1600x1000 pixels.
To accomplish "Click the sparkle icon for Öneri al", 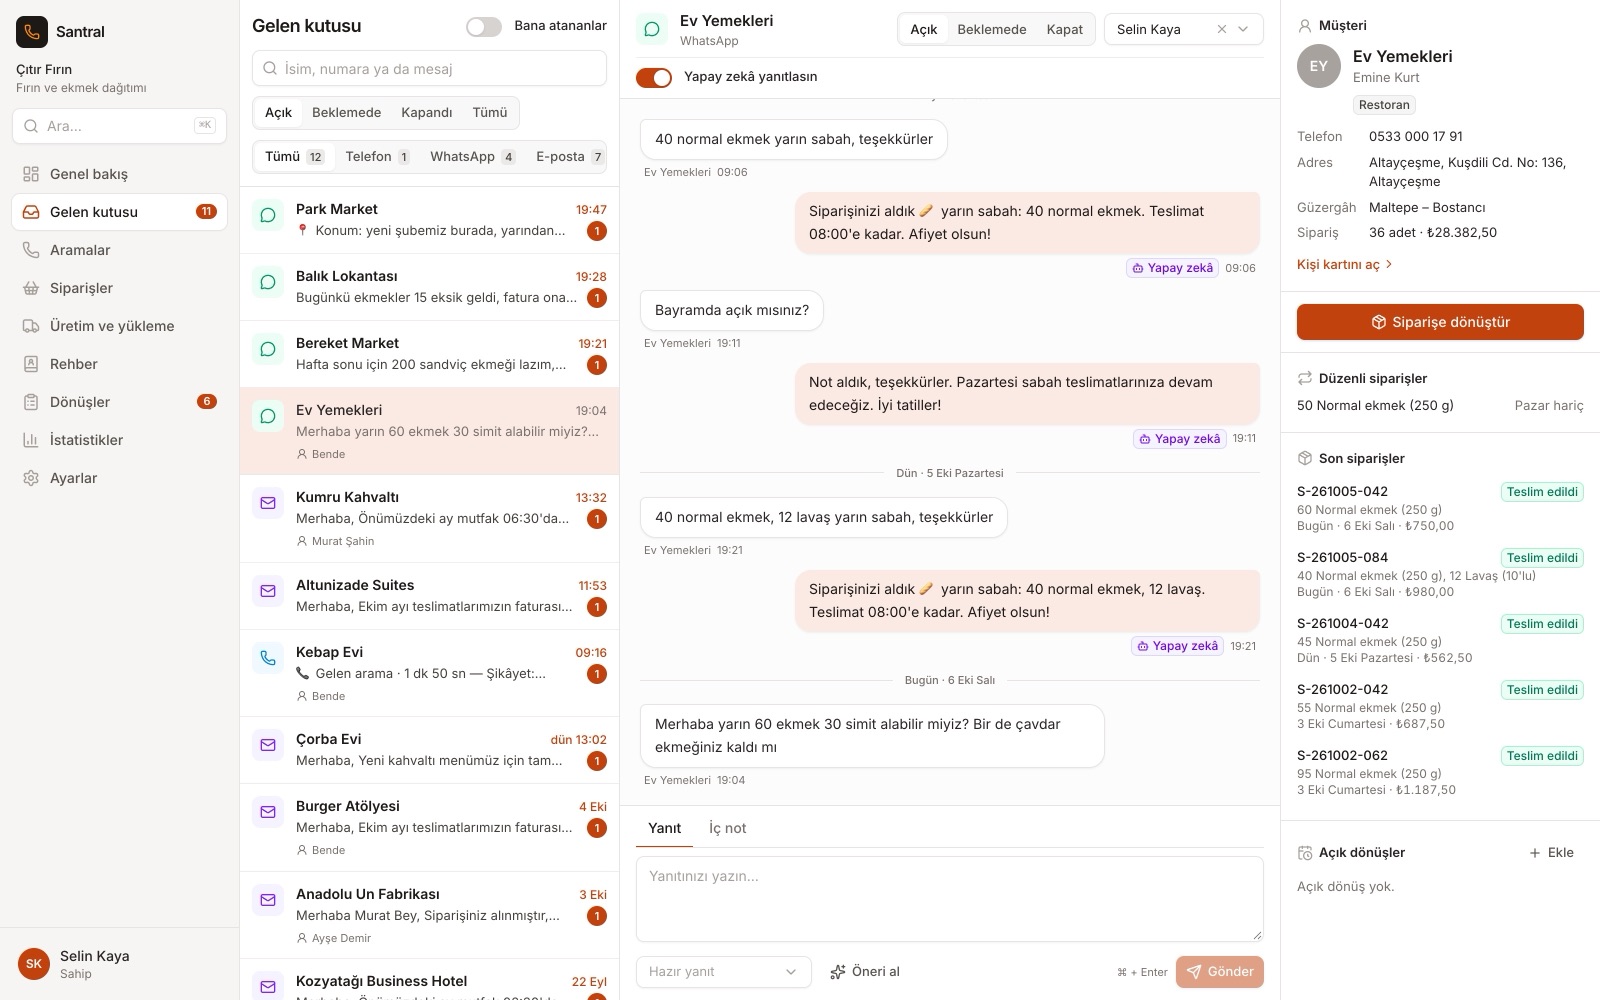I will tap(838, 972).
